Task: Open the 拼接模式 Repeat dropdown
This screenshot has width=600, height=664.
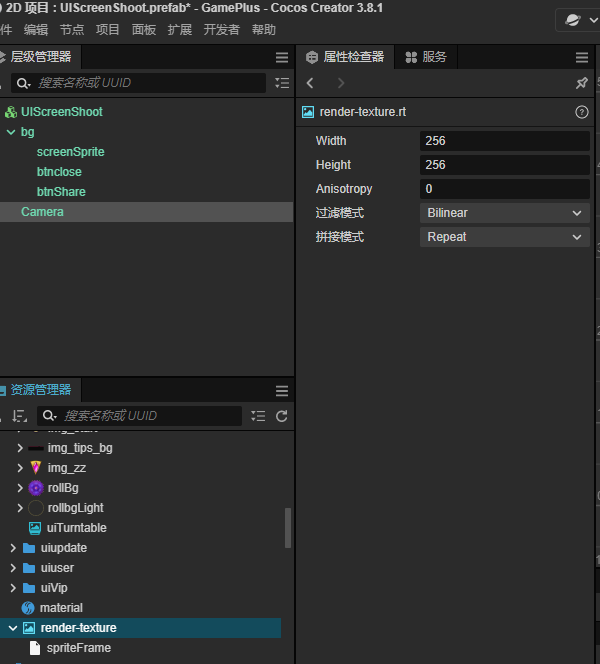Action: tap(505, 237)
